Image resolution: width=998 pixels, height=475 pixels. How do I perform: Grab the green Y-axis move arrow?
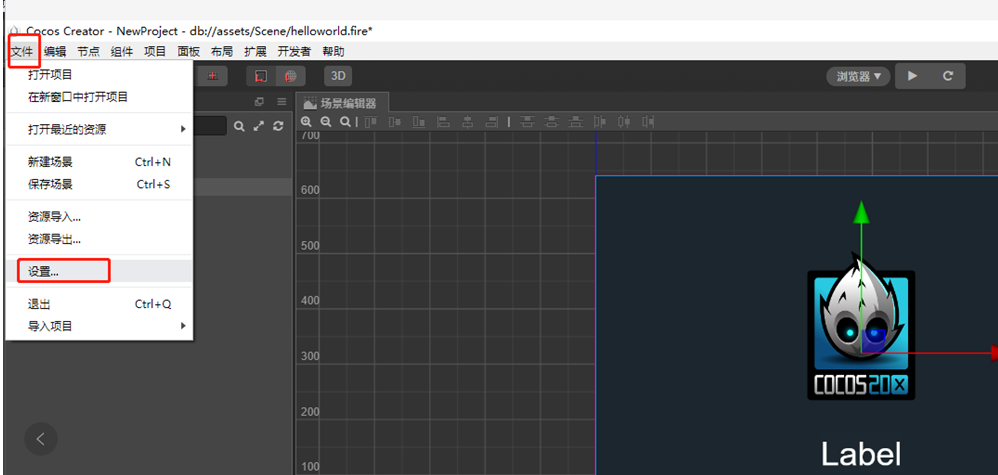(x=861, y=212)
